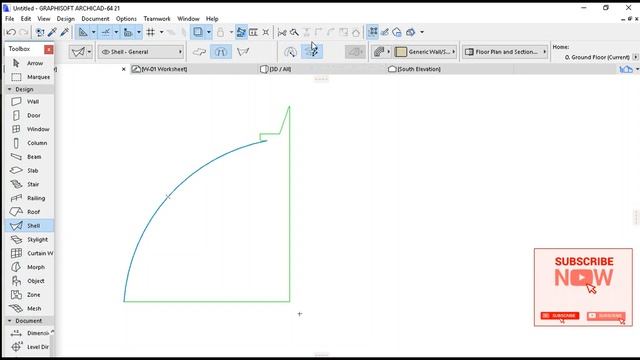Open the Design menu
Image resolution: width=640 pixels, height=360 pixels.
(x=65, y=19)
